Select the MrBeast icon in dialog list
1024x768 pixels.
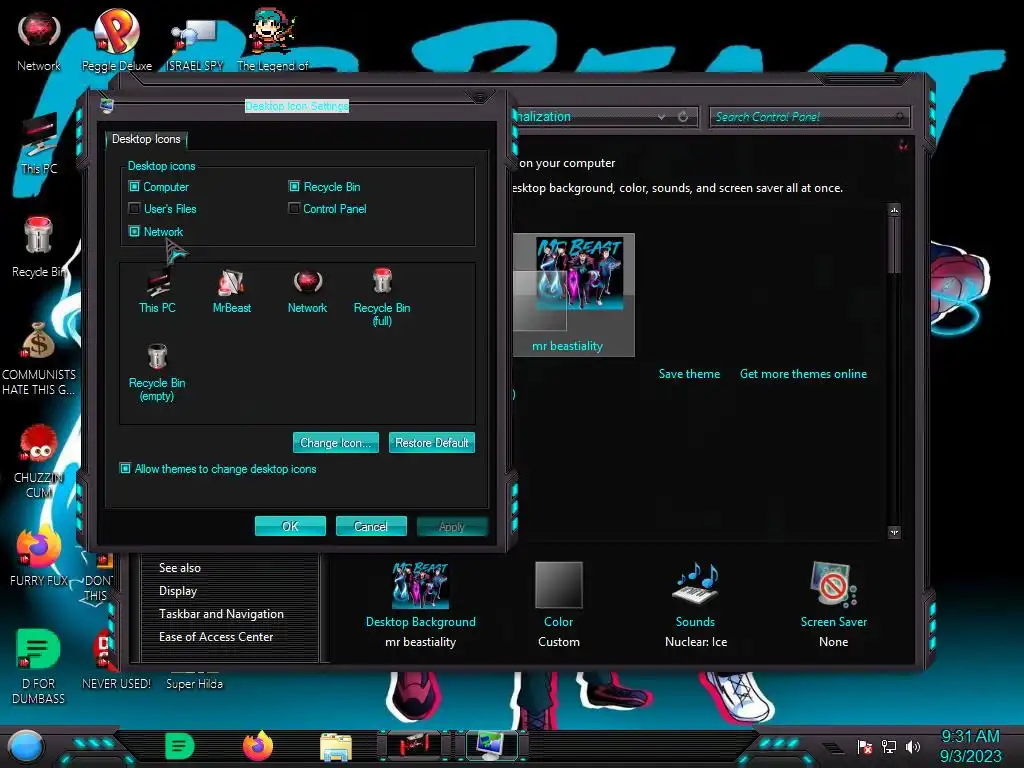[x=232, y=292]
